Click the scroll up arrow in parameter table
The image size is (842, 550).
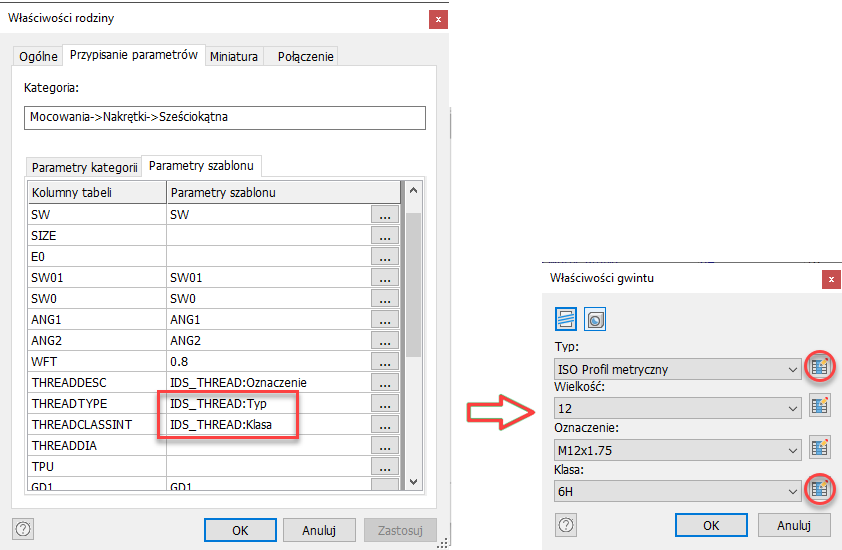point(413,191)
